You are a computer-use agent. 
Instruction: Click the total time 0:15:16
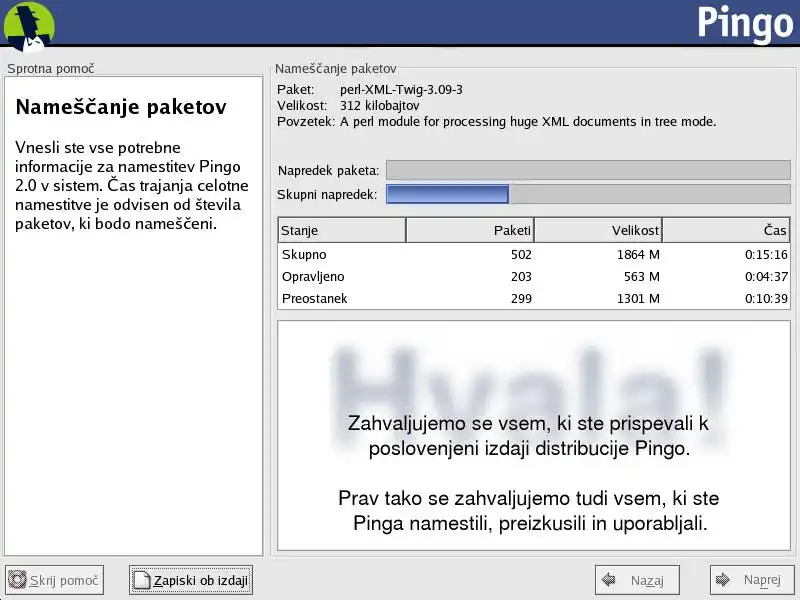point(766,254)
